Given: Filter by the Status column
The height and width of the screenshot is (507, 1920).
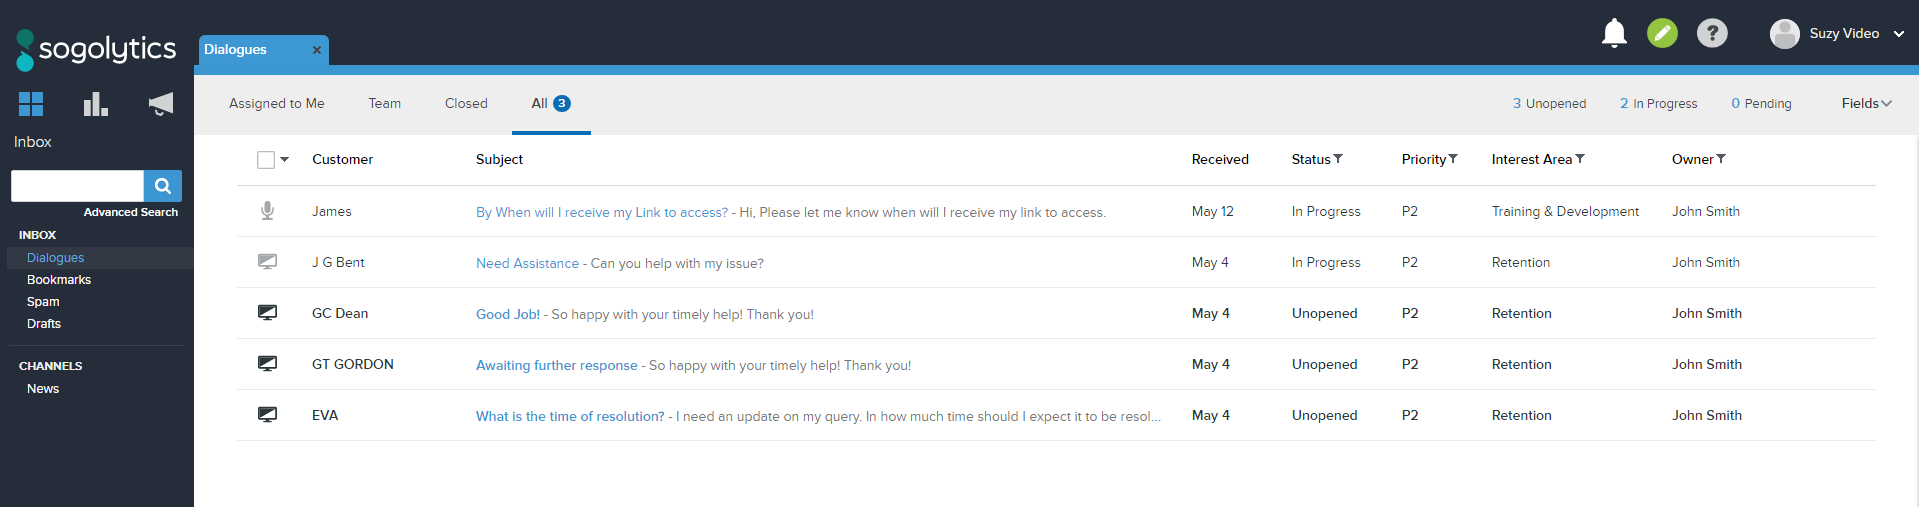Looking at the screenshot, I should click(x=1338, y=159).
